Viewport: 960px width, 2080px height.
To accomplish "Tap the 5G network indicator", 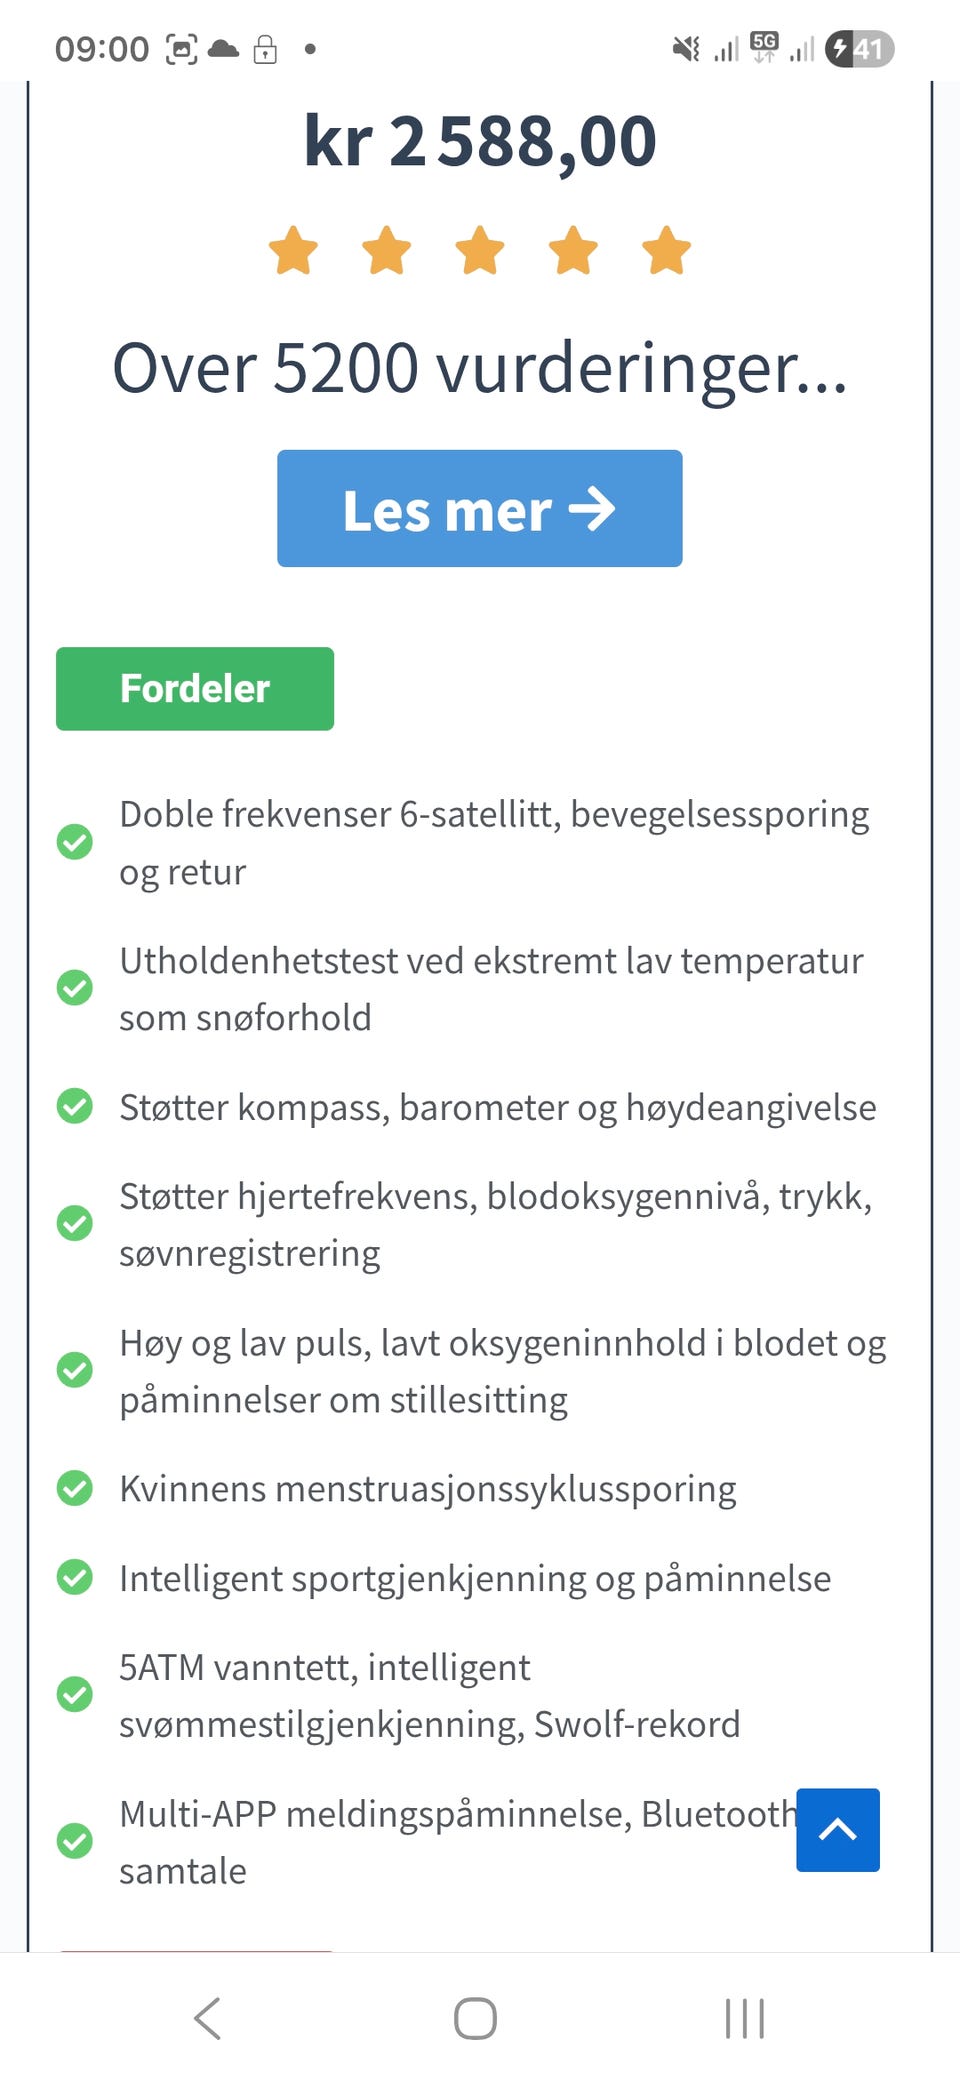I will point(762,45).
